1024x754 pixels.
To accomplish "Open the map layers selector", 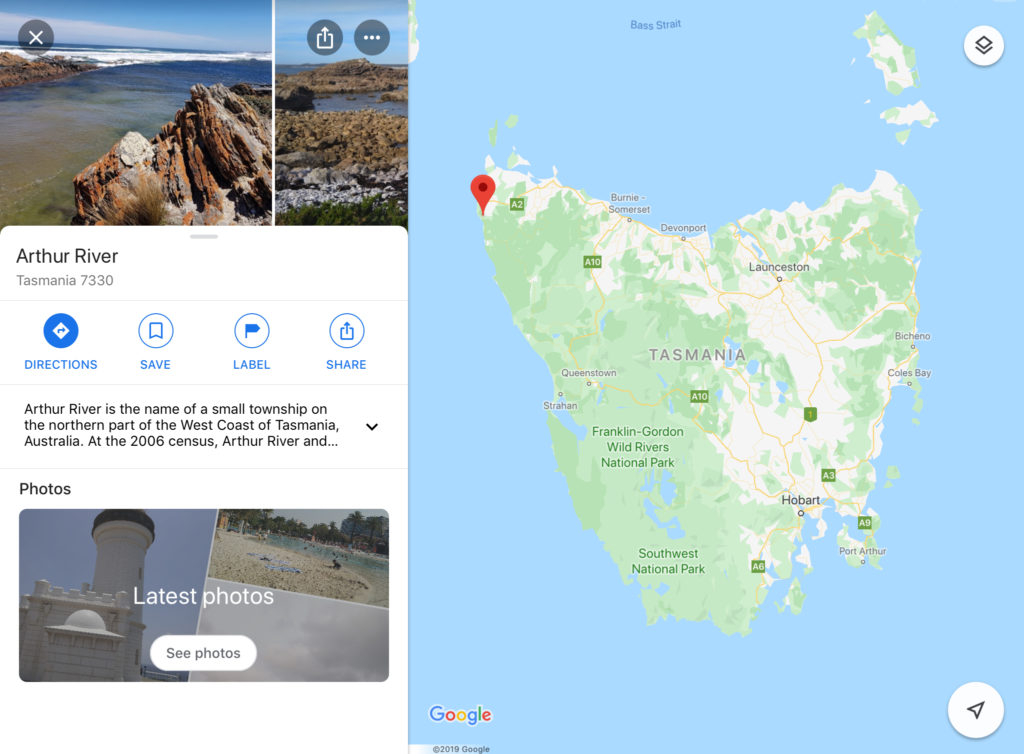I will tap(984, 45).
